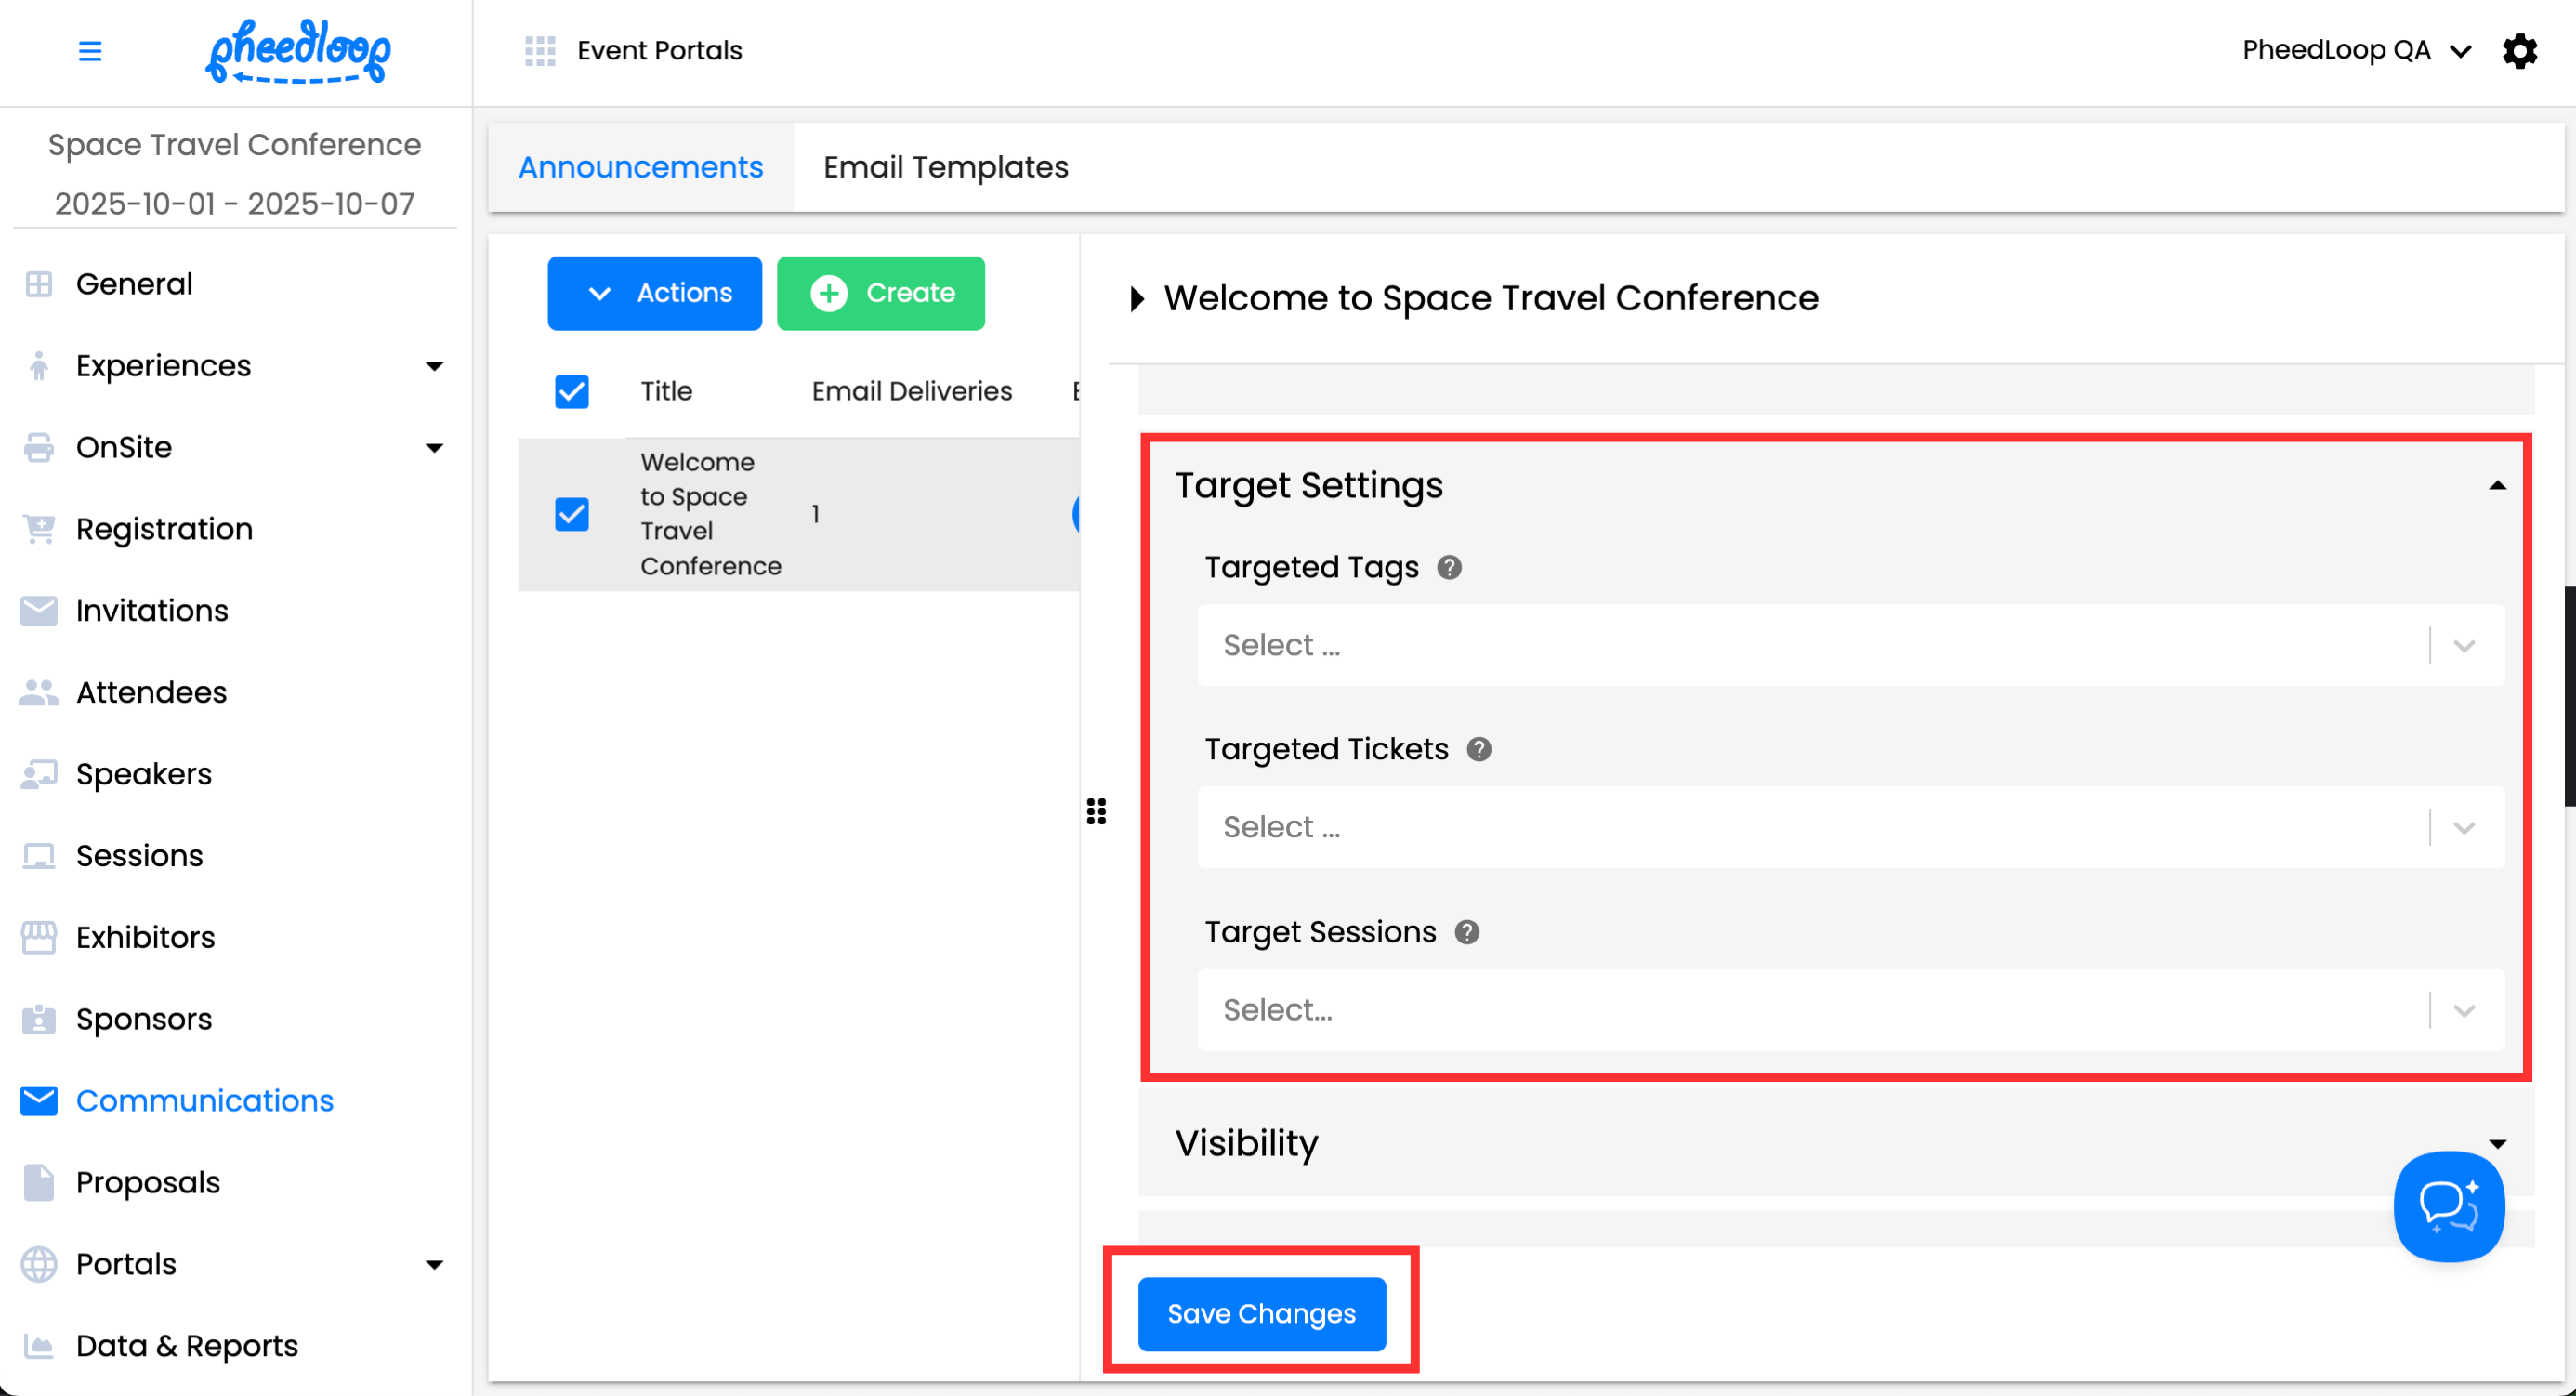Click the Event Portals grid icon
The image size is (2576, 1396).
(x=540, y=51)
